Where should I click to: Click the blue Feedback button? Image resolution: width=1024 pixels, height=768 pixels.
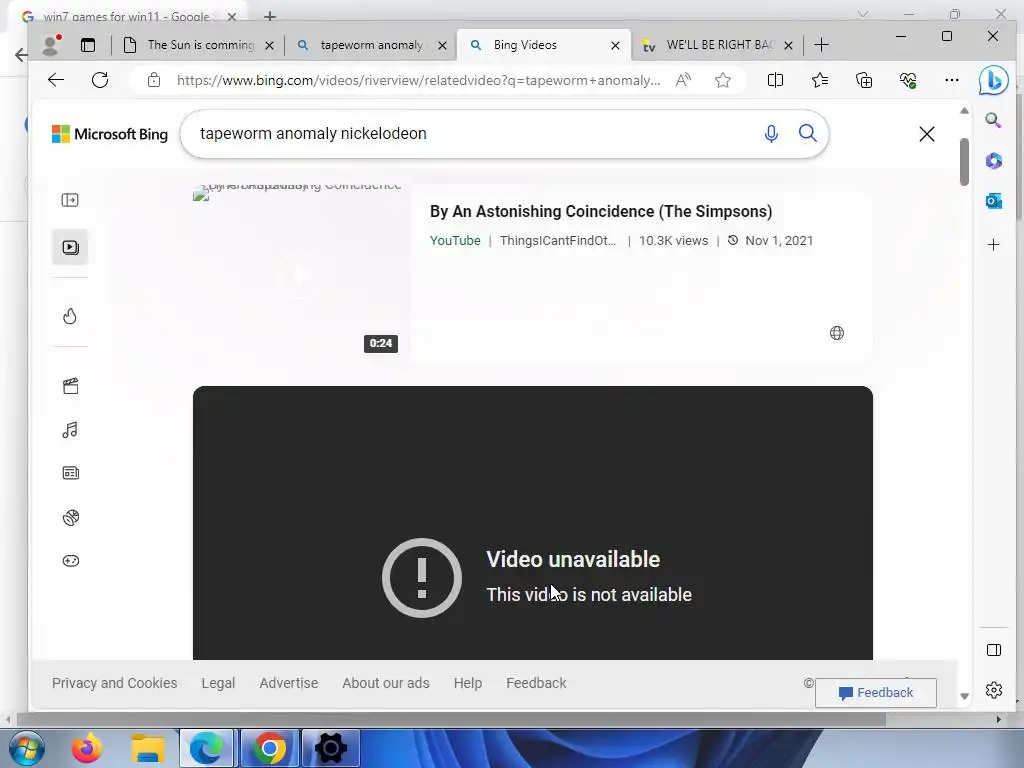[876, 693]
